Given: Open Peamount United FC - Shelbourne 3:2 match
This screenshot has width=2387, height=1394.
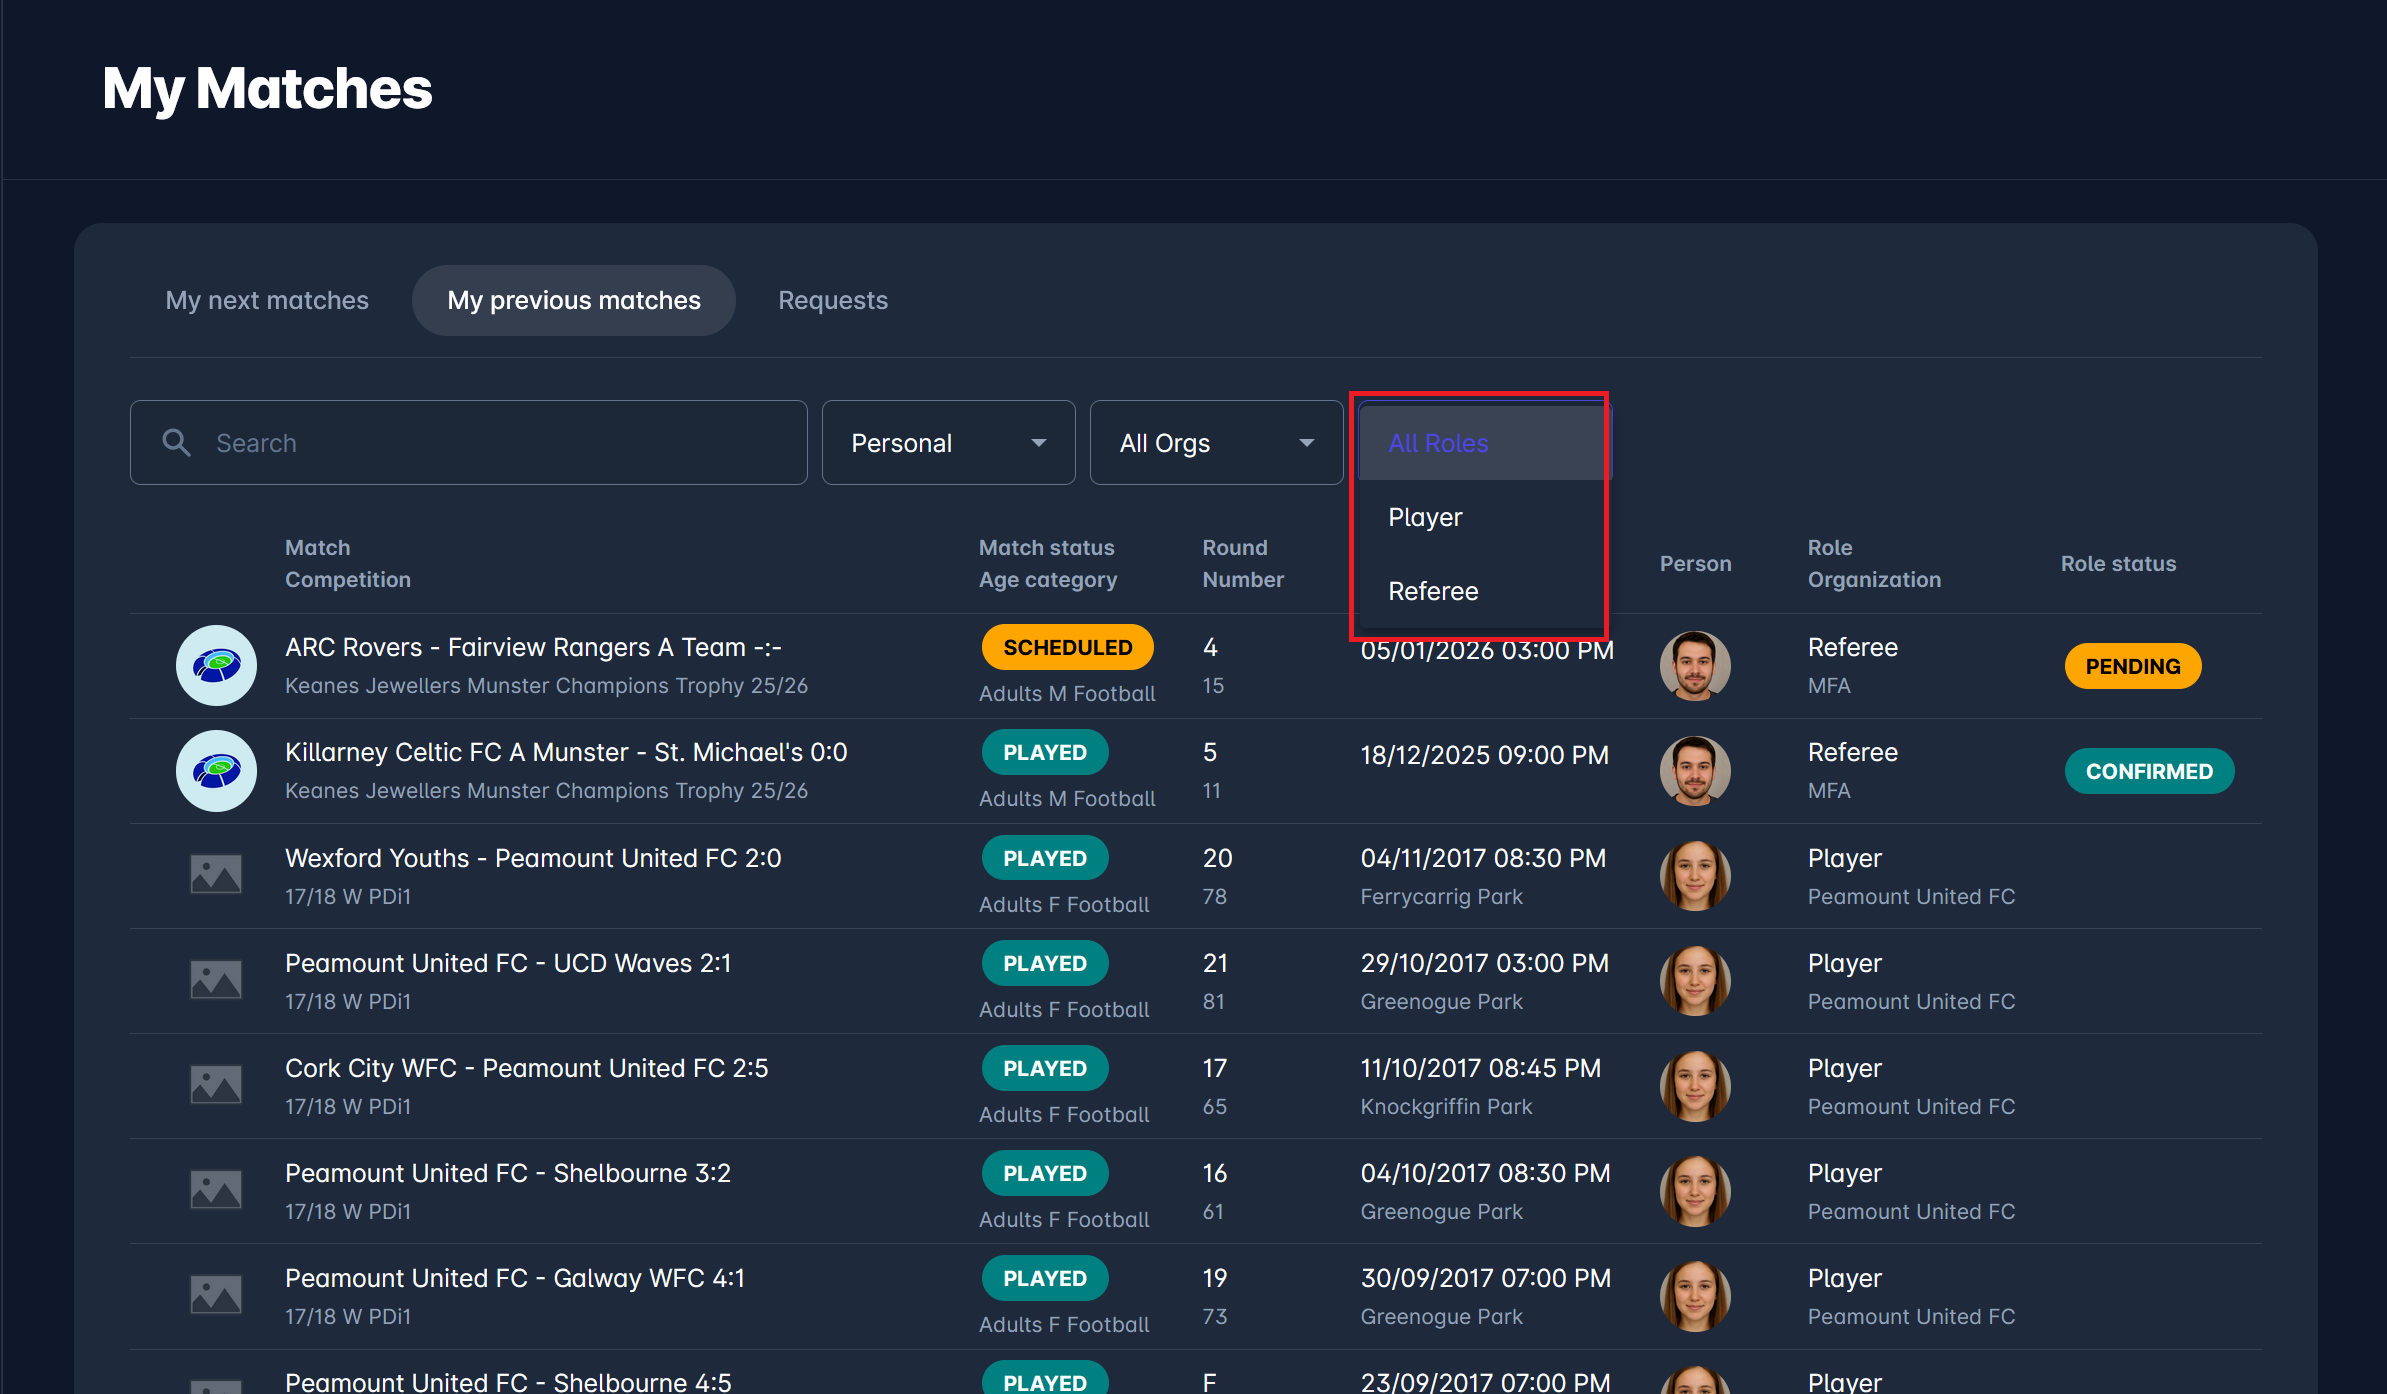Looking at the screenshot, I should click(x=508, y=1173).
